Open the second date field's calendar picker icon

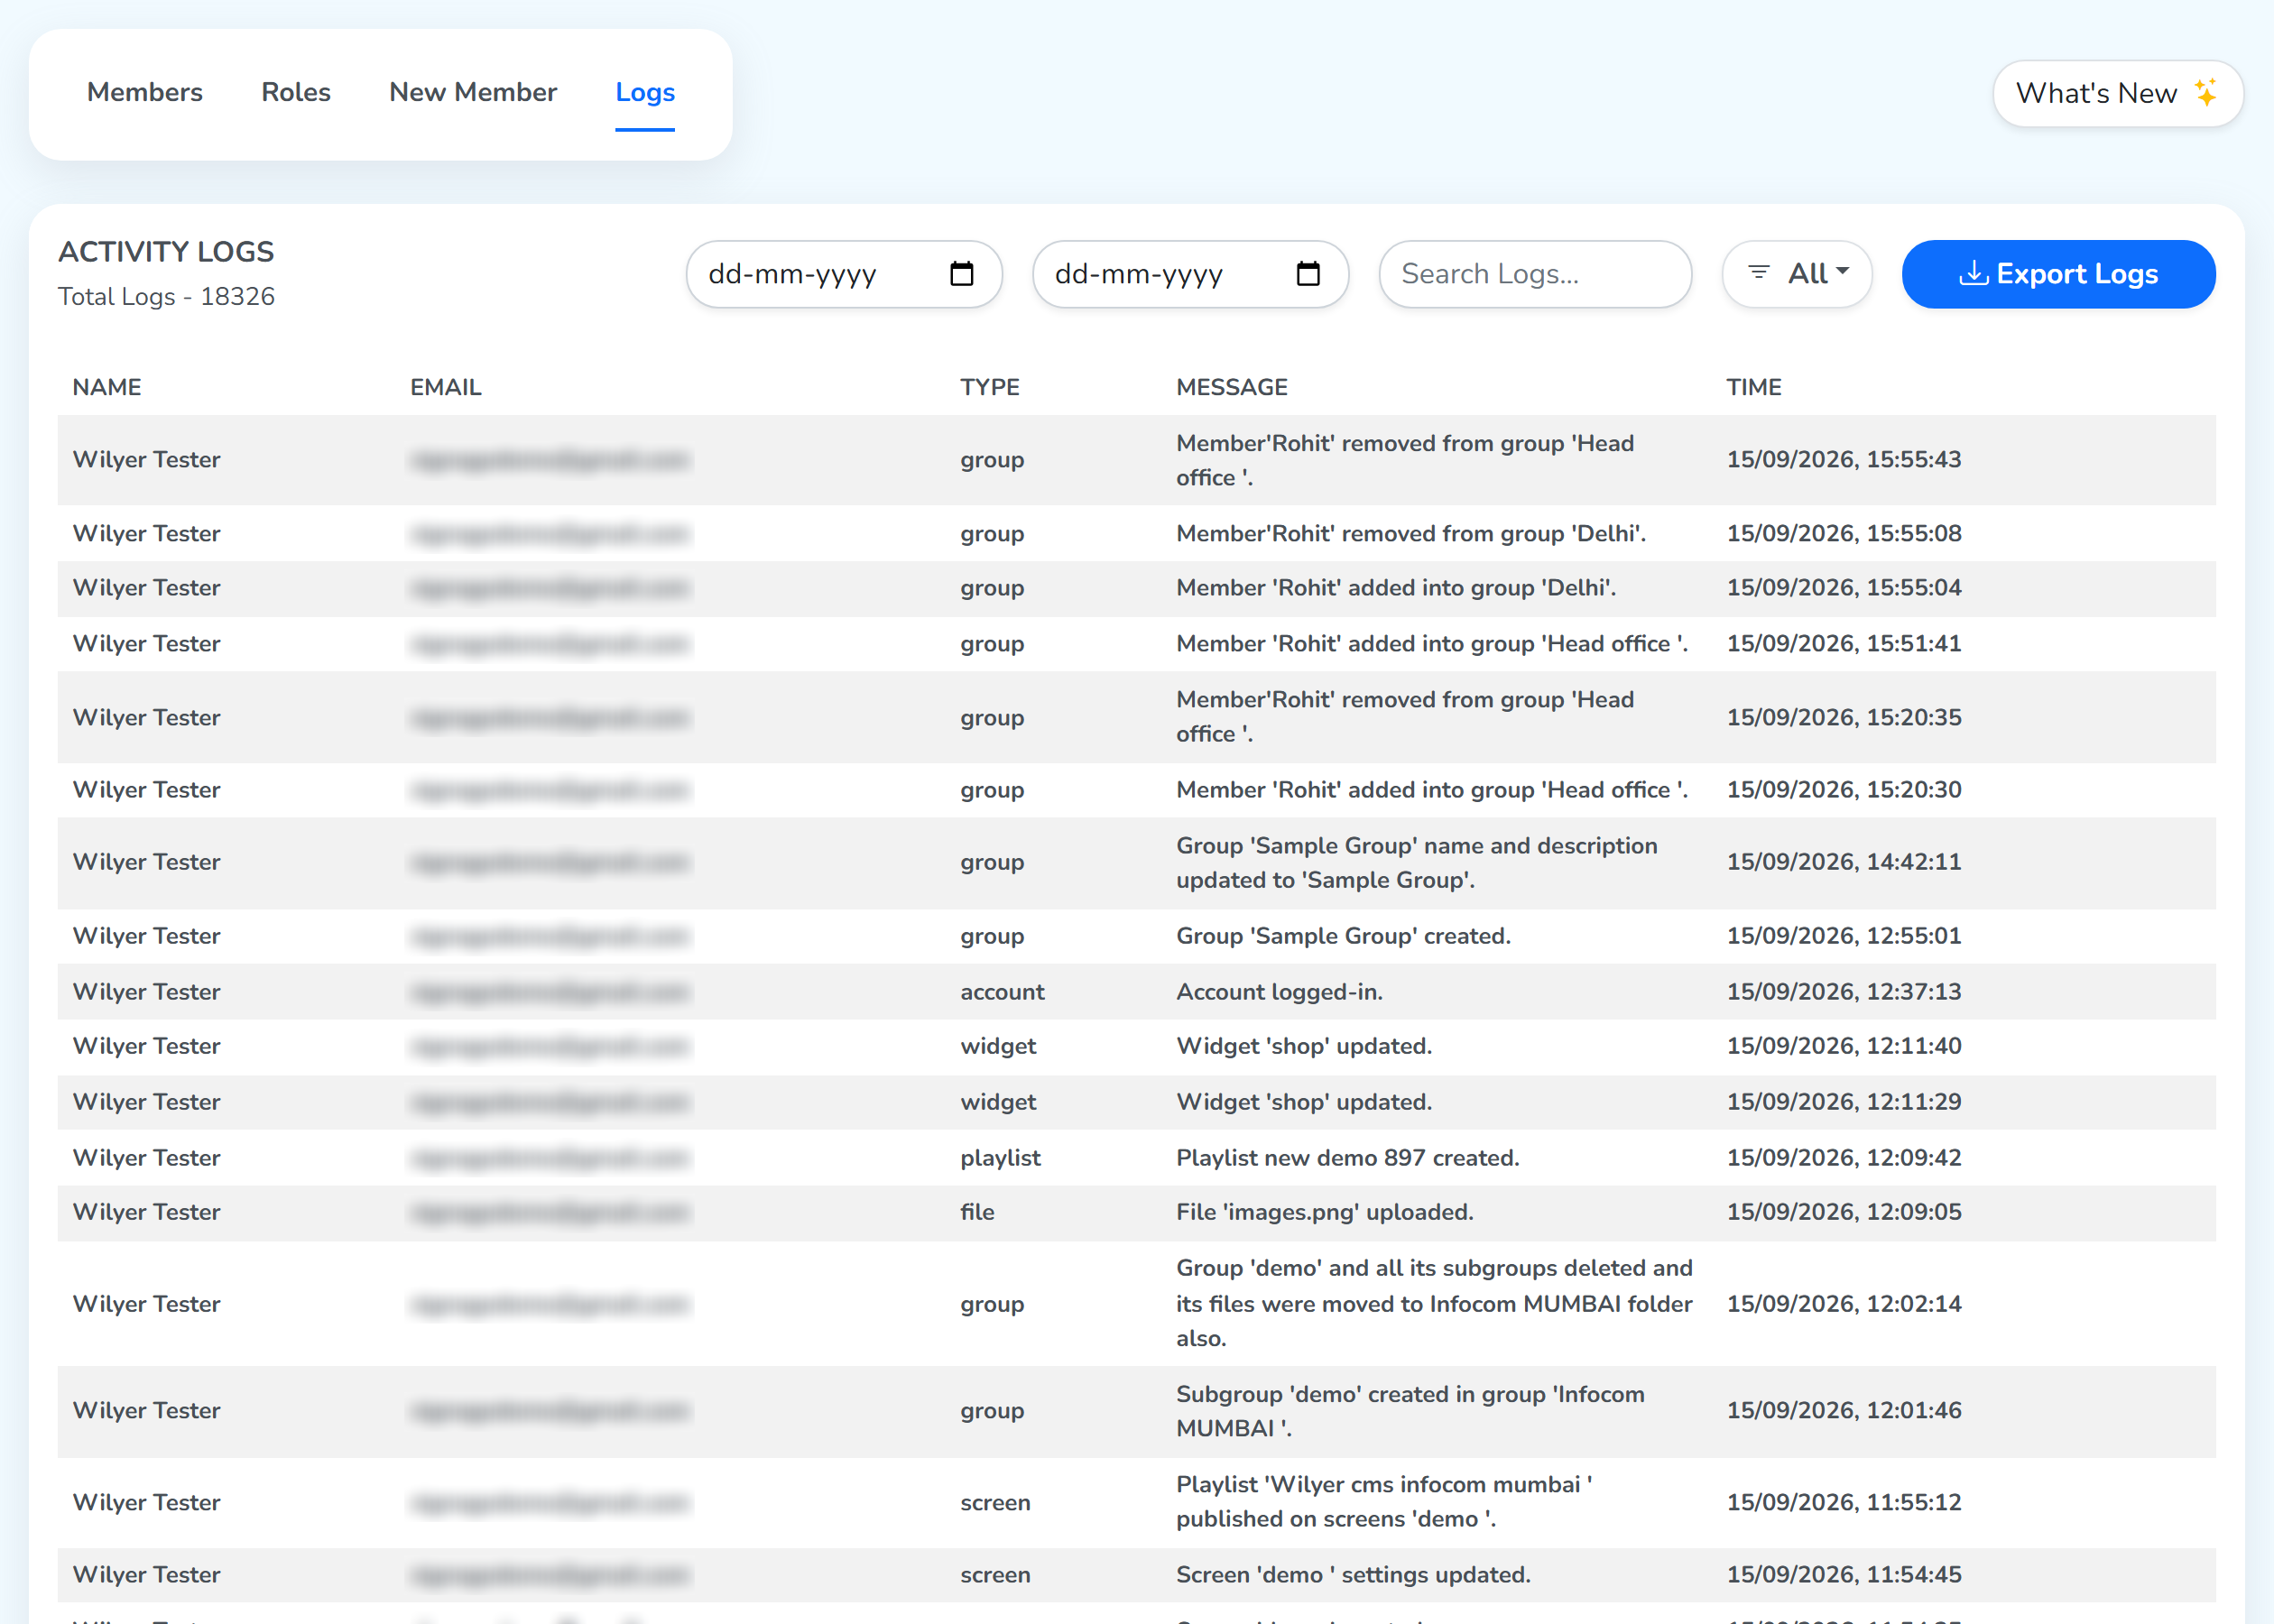point(1307,274)
